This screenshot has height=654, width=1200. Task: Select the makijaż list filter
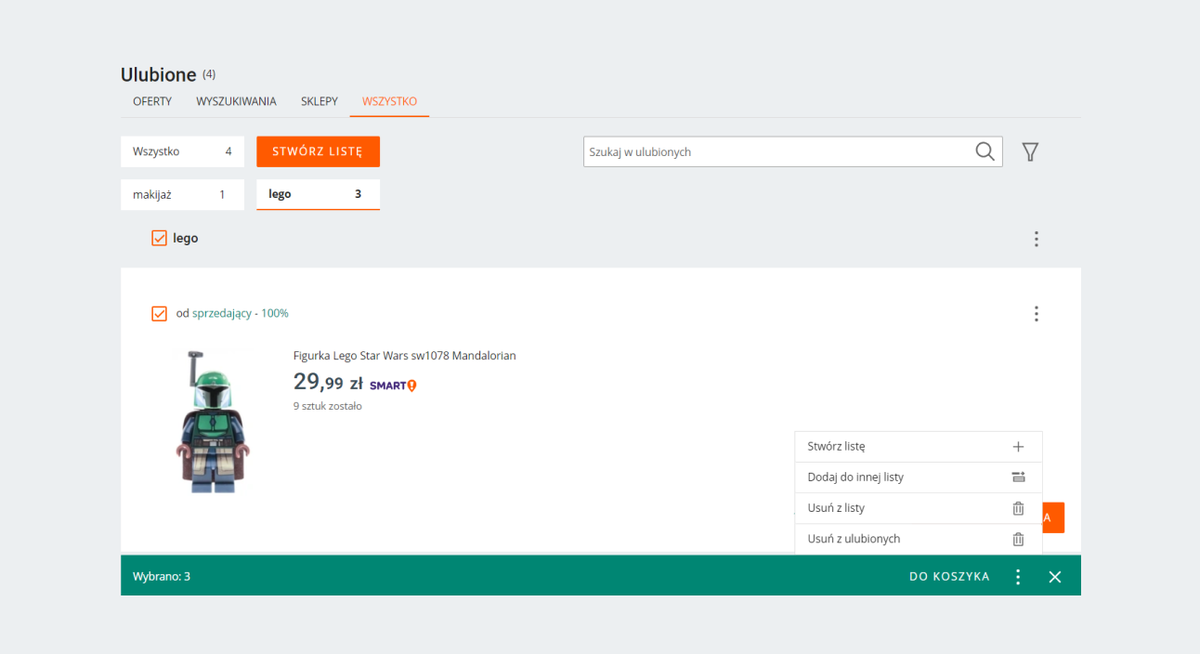182,195
